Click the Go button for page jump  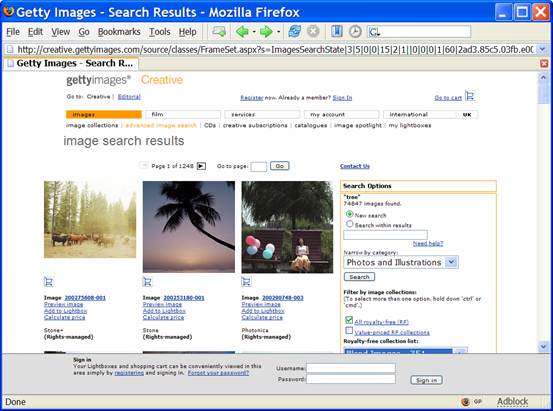click(280, 166)
